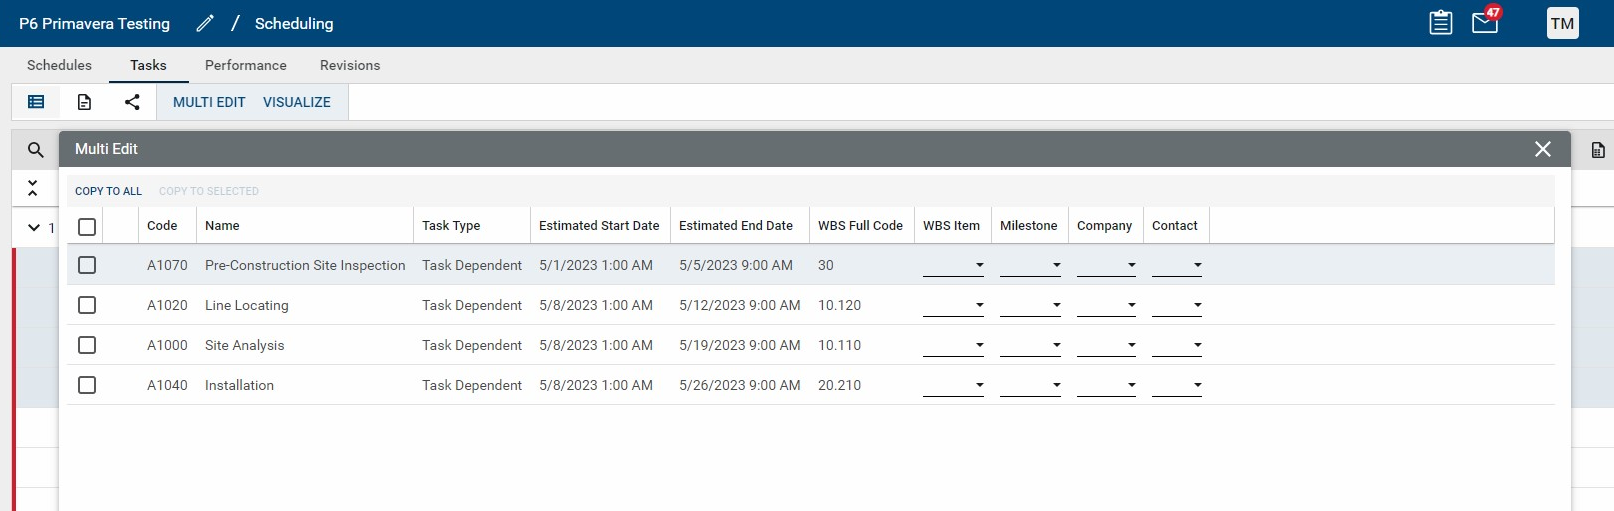Image resolution: width=1614 pixels, height=511 pixels.
Task: Open the clipboard tasks icon in header
Action: click(1440, 23)
